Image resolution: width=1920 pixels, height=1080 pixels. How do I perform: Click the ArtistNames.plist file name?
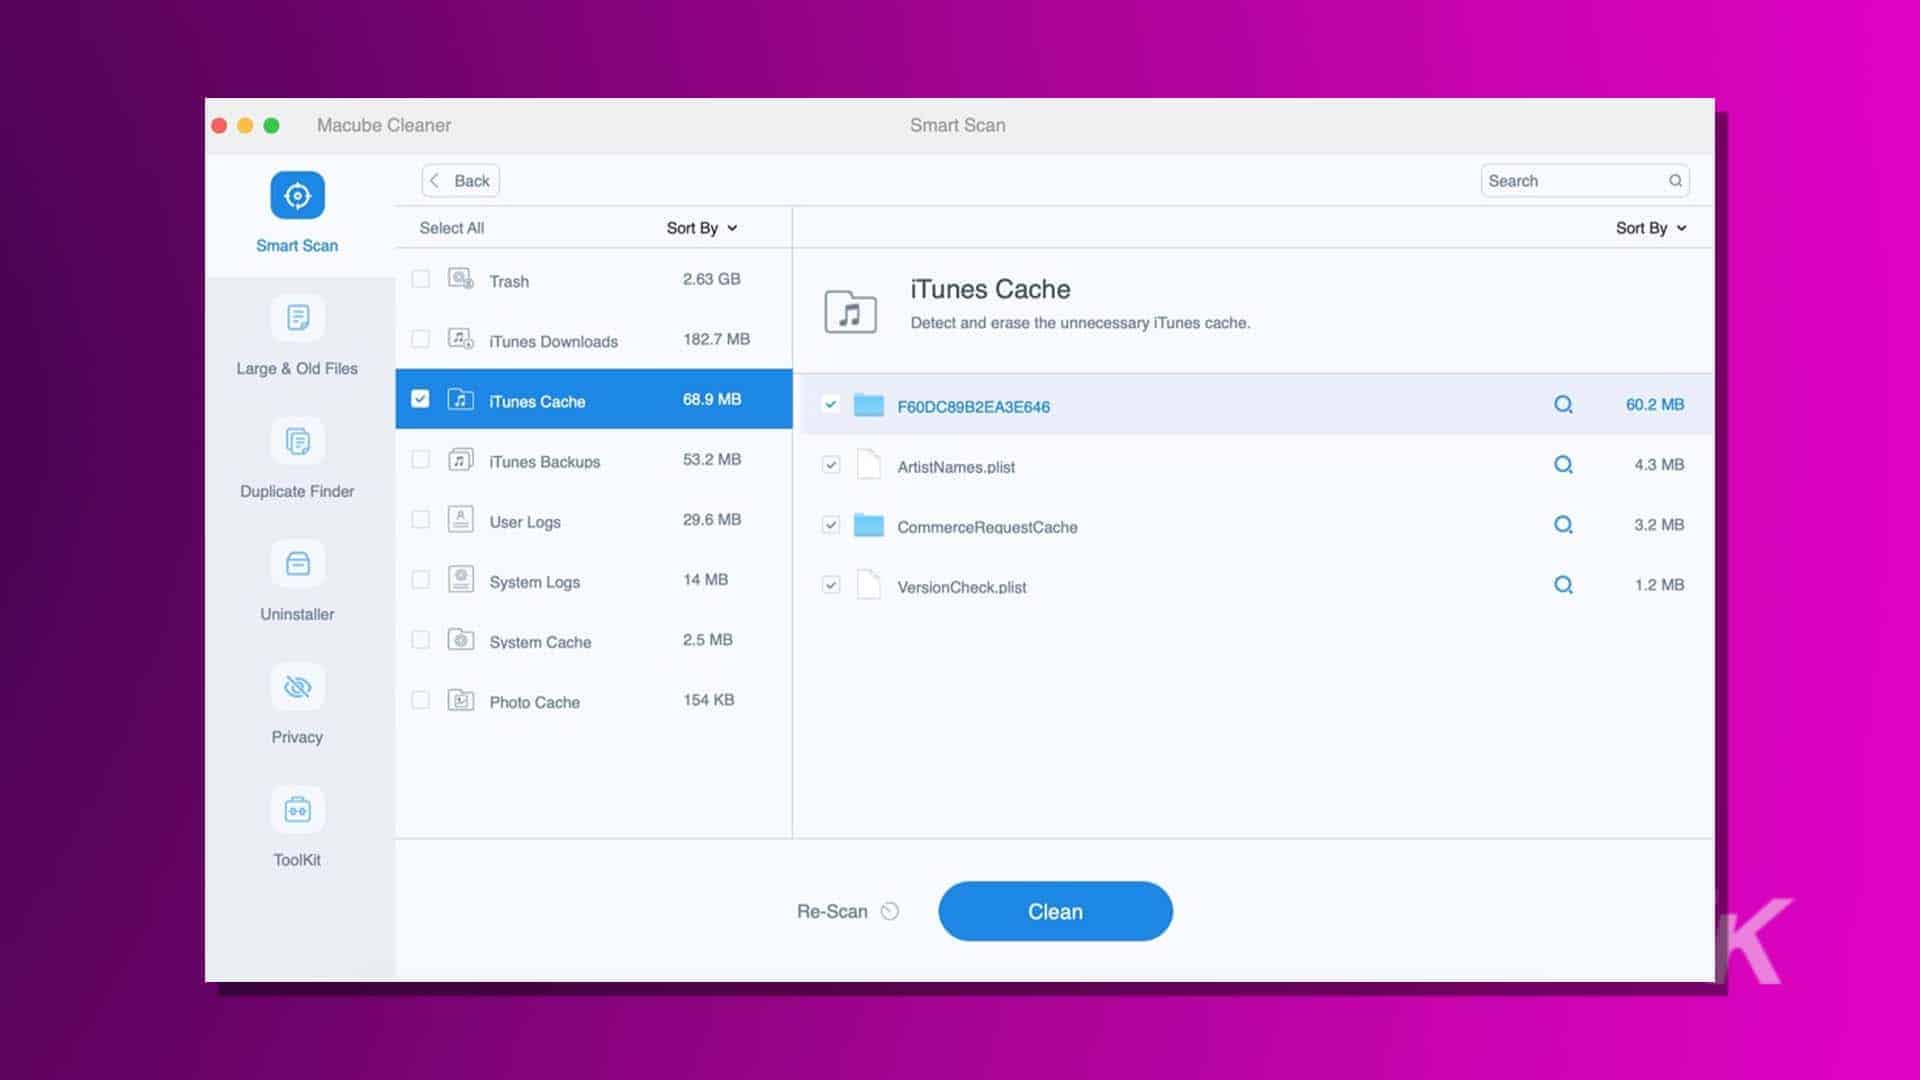(x=956, y=467)
